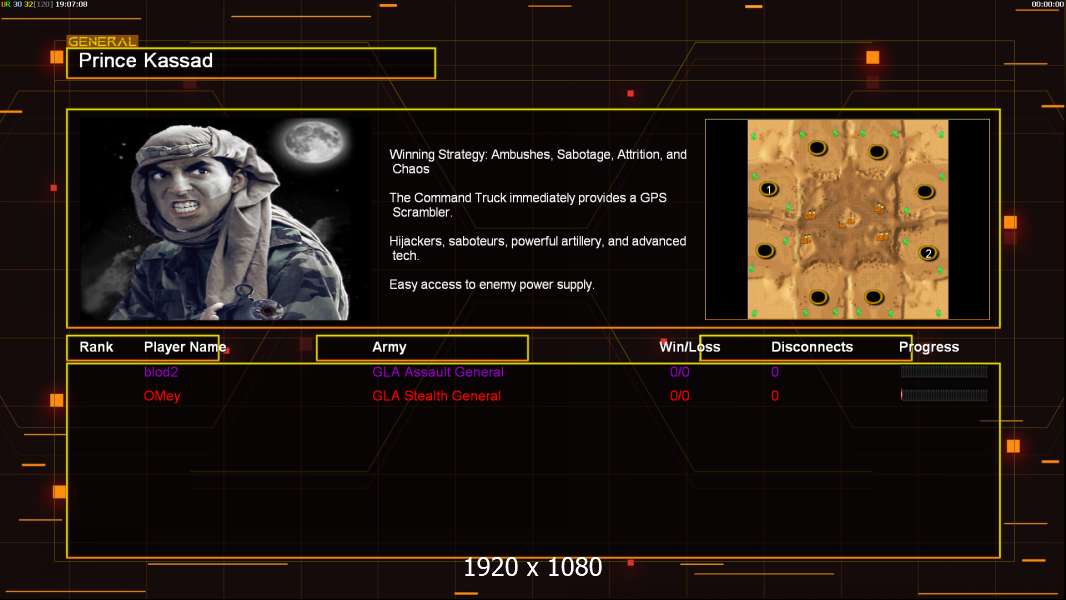Select the empty start slot directly below marker 1
1066x600 pixels.
pyautogui.click(x=766, y=251)
